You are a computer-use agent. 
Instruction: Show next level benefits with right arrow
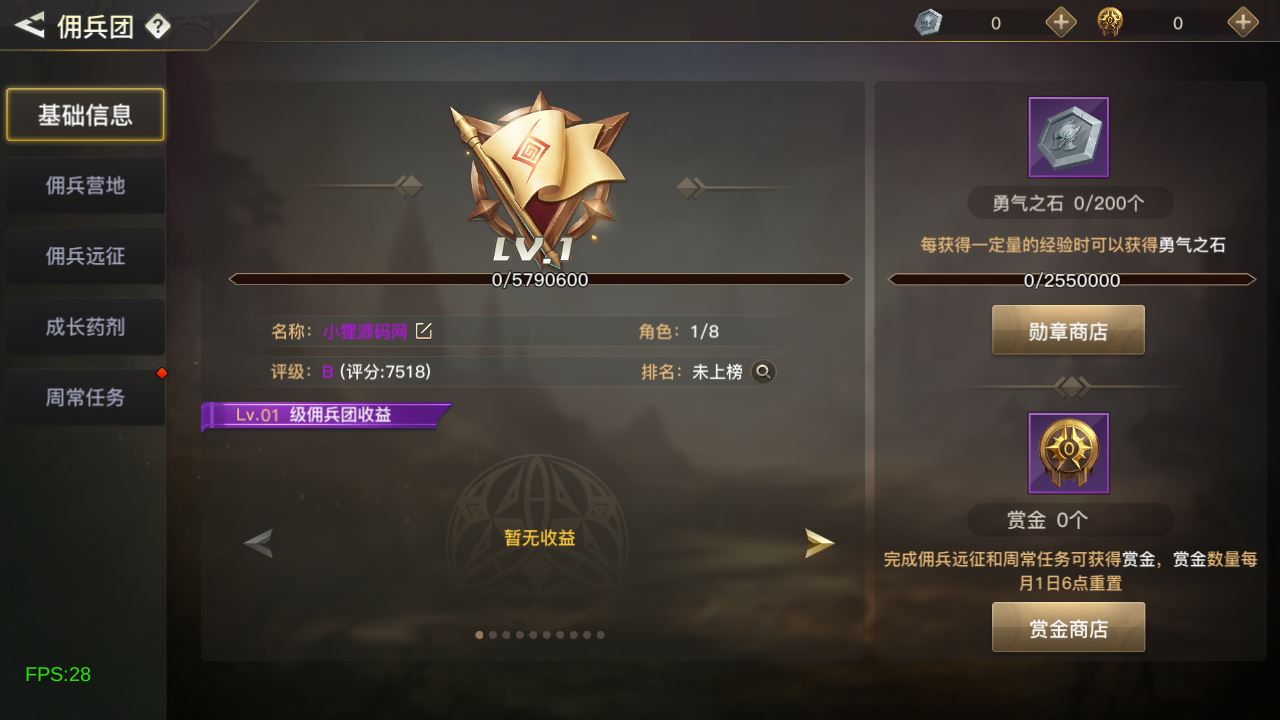820,543
